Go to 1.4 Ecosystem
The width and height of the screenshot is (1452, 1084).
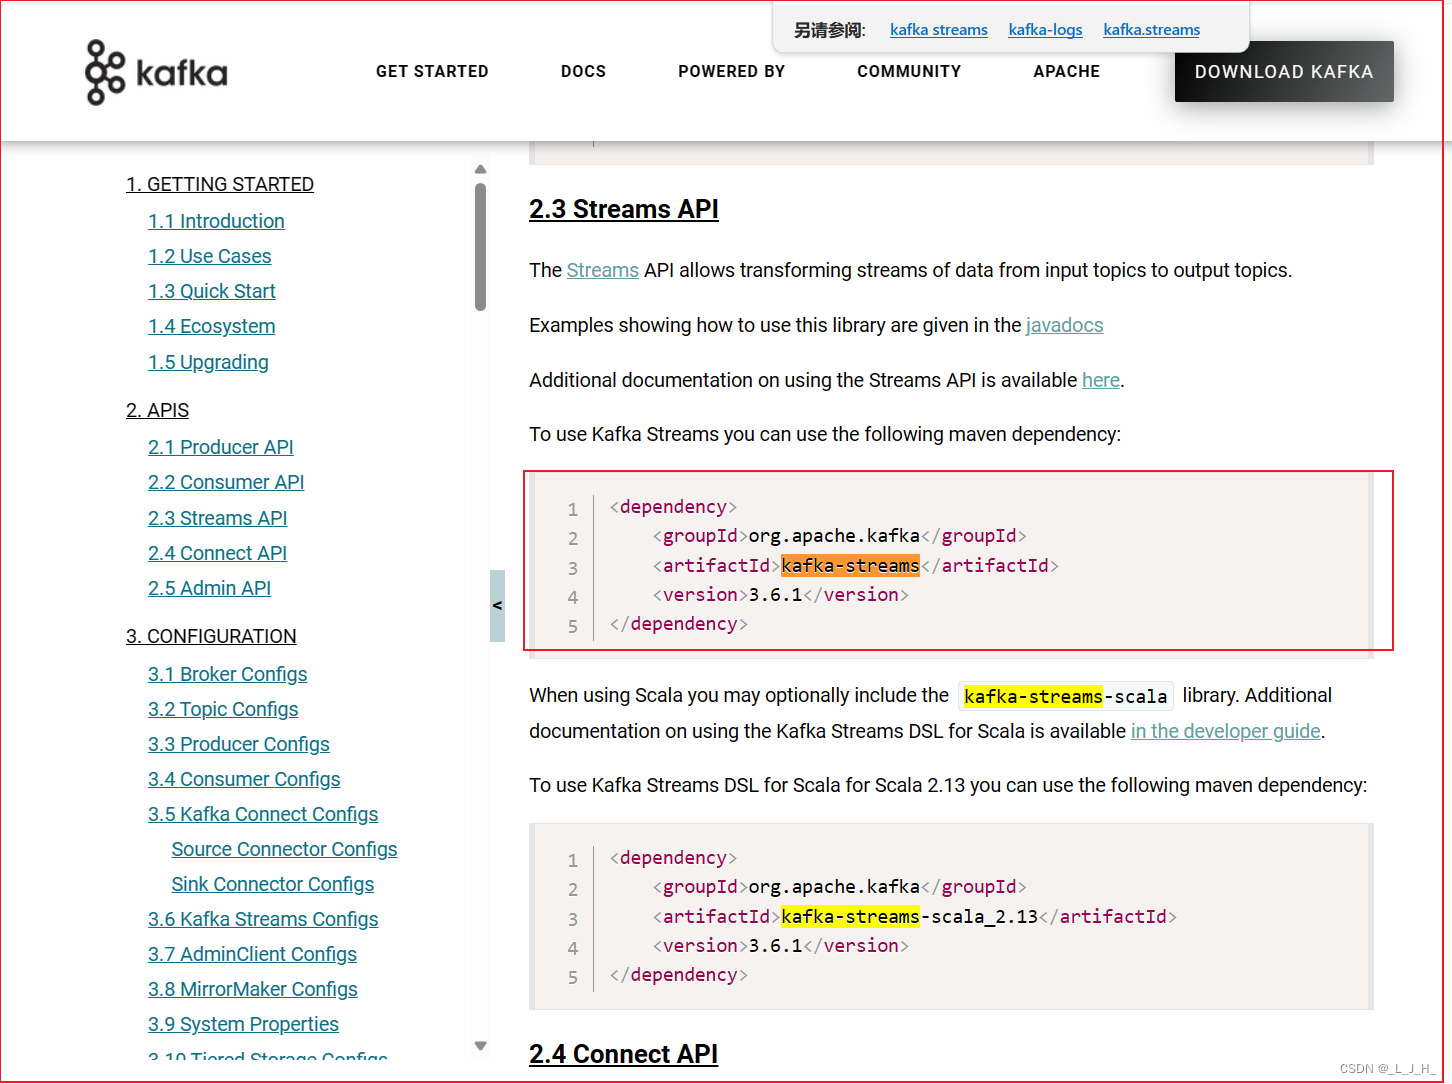[x=211, y=326]
